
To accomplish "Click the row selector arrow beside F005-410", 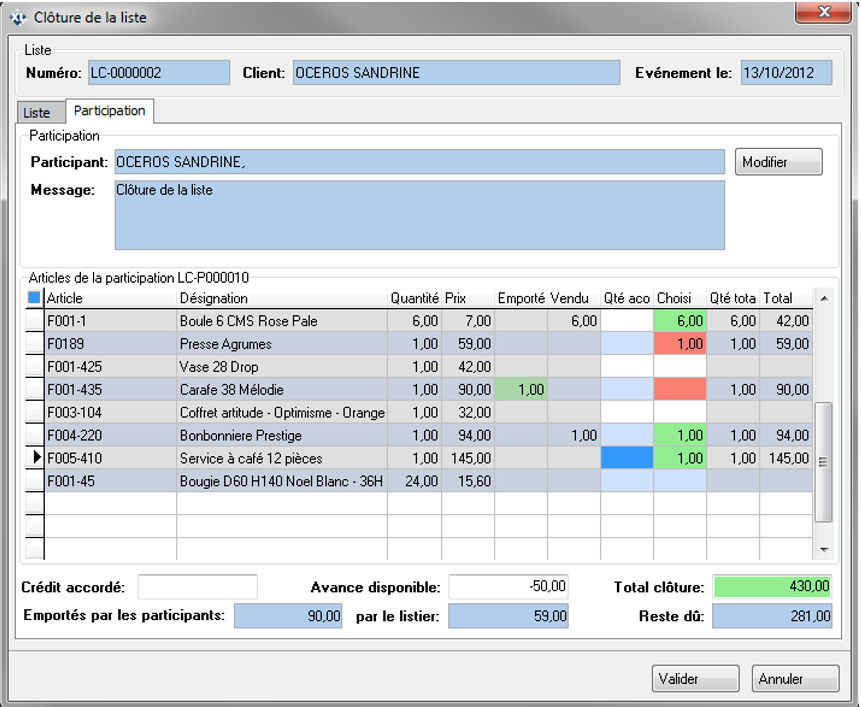I will point(34,458).
